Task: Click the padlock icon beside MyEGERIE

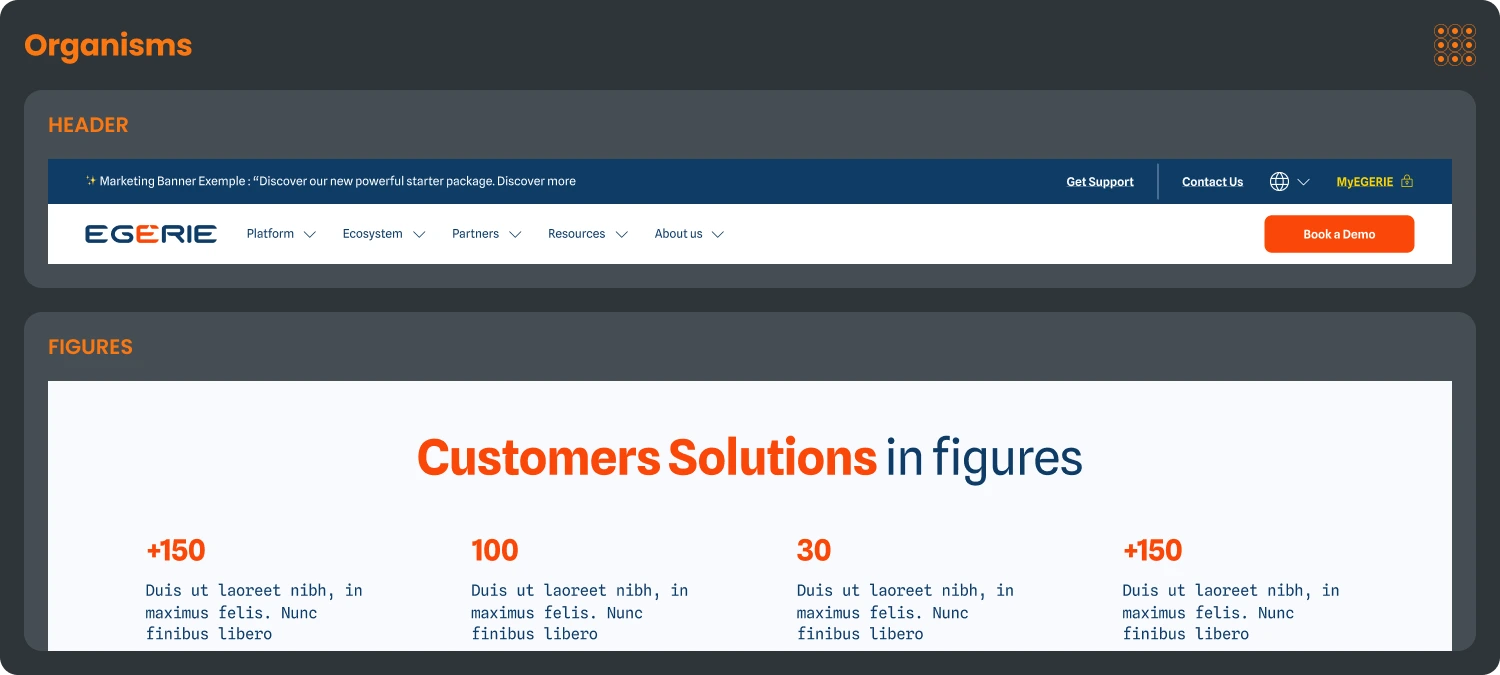Action: [x=1407, y=181]
